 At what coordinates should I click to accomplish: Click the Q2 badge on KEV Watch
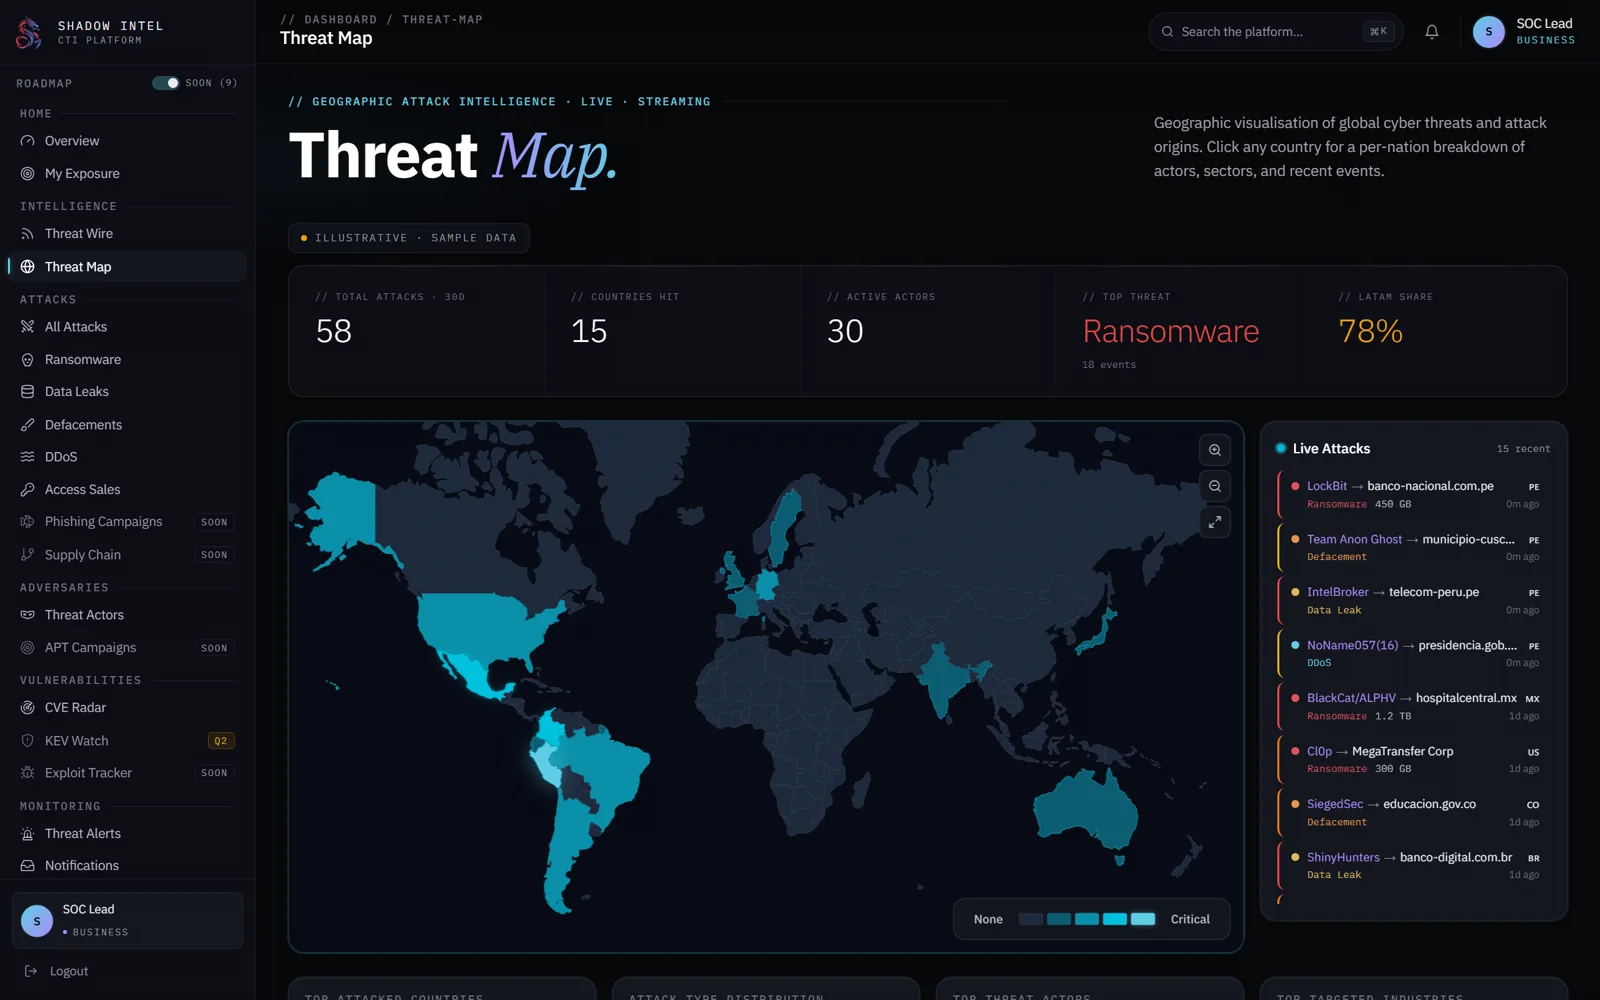221,741
